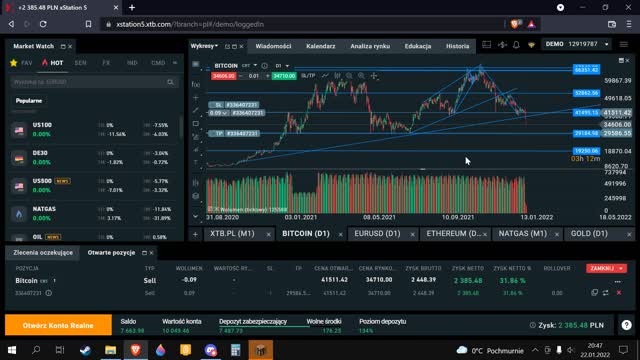Zoom out the chart with magnifier

[x=349, y=76]
